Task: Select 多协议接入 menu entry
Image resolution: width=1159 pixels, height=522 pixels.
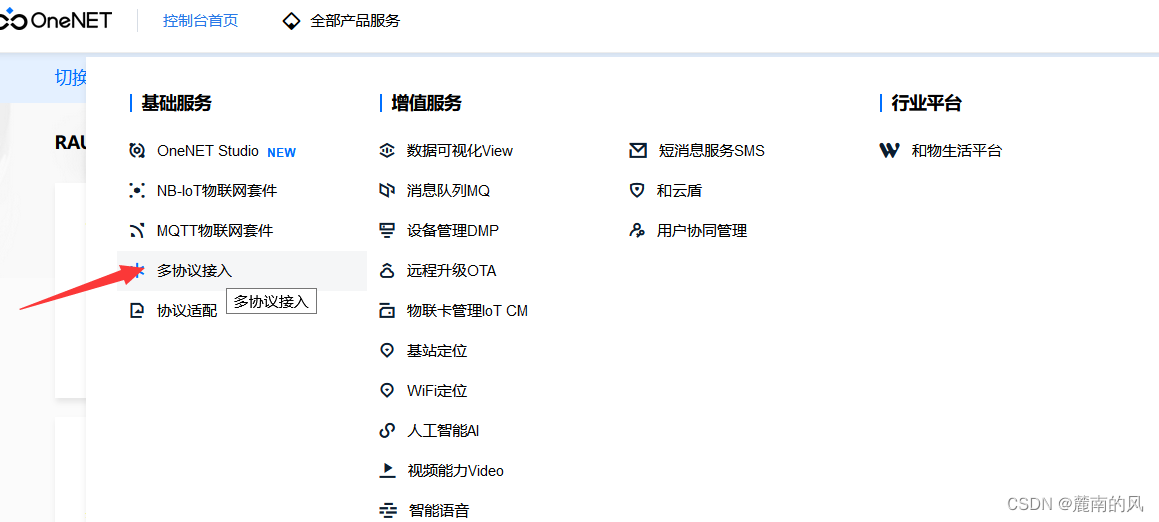Action: point(242,271)
